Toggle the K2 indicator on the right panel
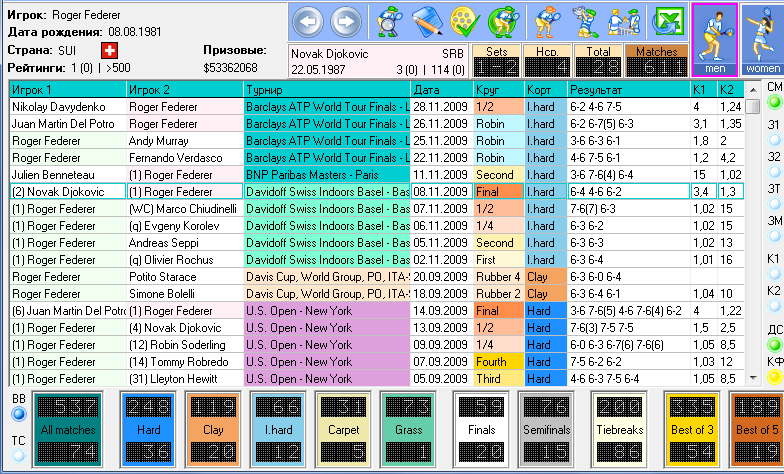The height and width of the screenshot is (474, 784). pyautogui.click(x=774, y=306)
